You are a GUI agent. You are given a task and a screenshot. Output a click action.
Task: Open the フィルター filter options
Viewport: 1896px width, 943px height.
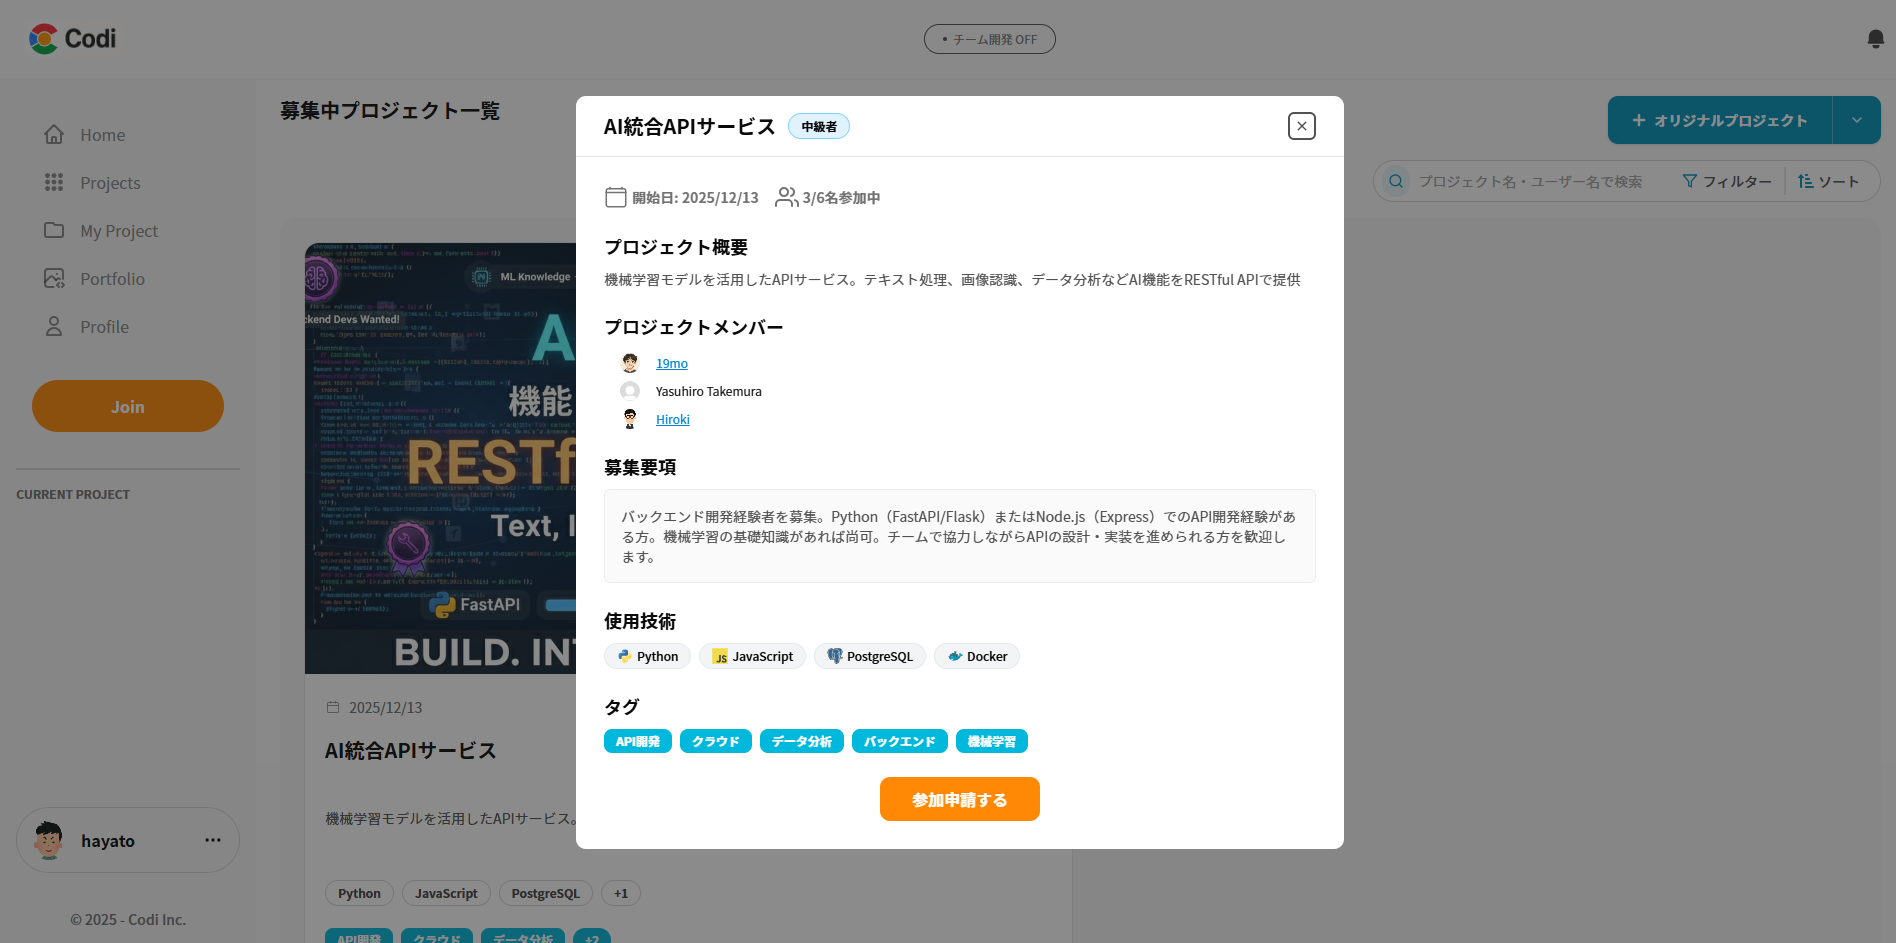[x=1727, y=181]
